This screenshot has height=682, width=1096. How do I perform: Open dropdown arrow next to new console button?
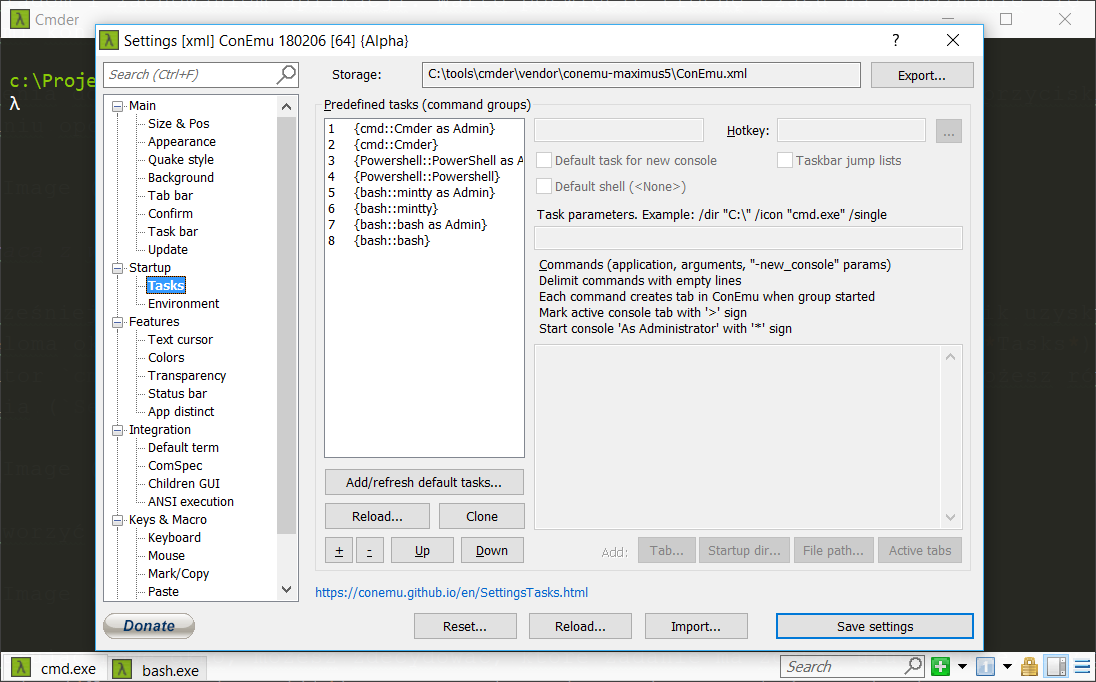[962, 667]
